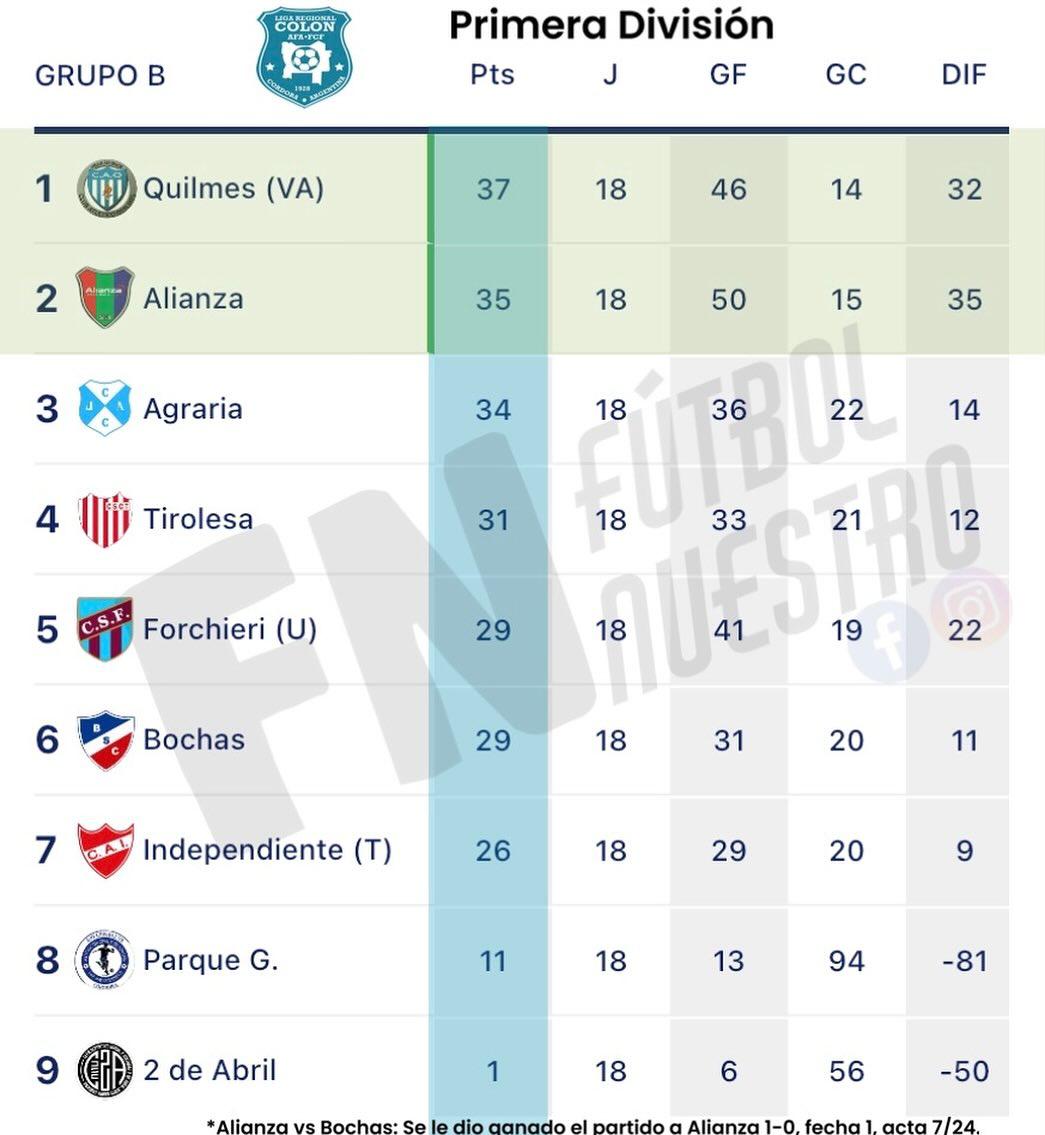Click the Liga Regional Colon shield logo

coord(304,56)
